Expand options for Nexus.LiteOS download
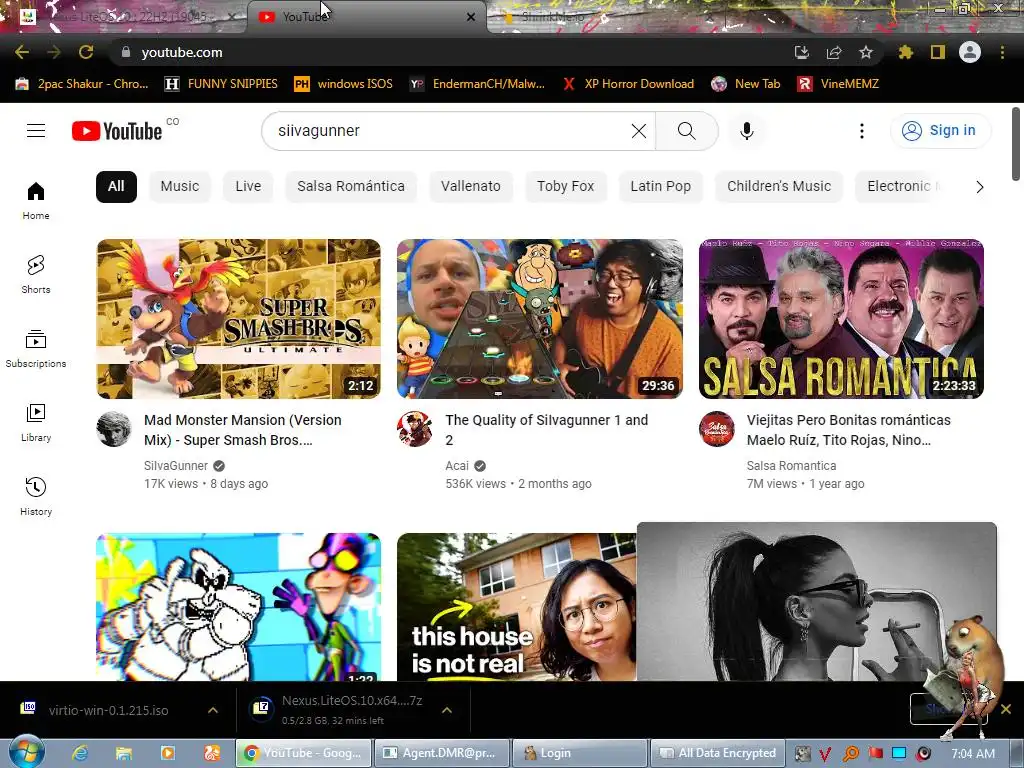 [447, 710]
